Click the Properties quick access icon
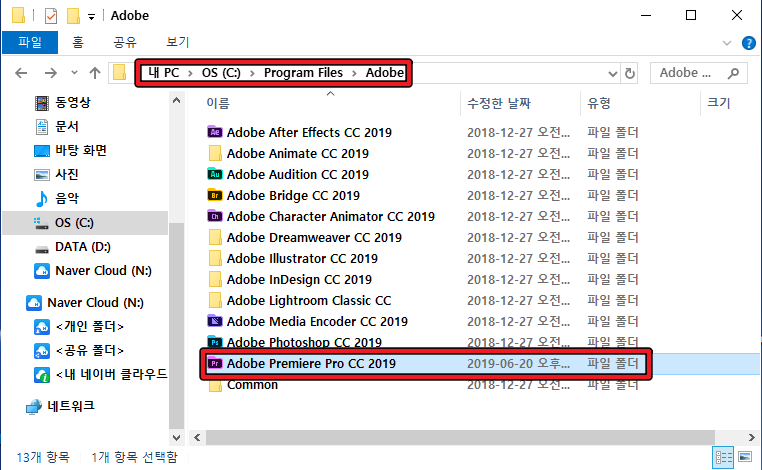Screen dimensions: 762x470 pos(51,16)
